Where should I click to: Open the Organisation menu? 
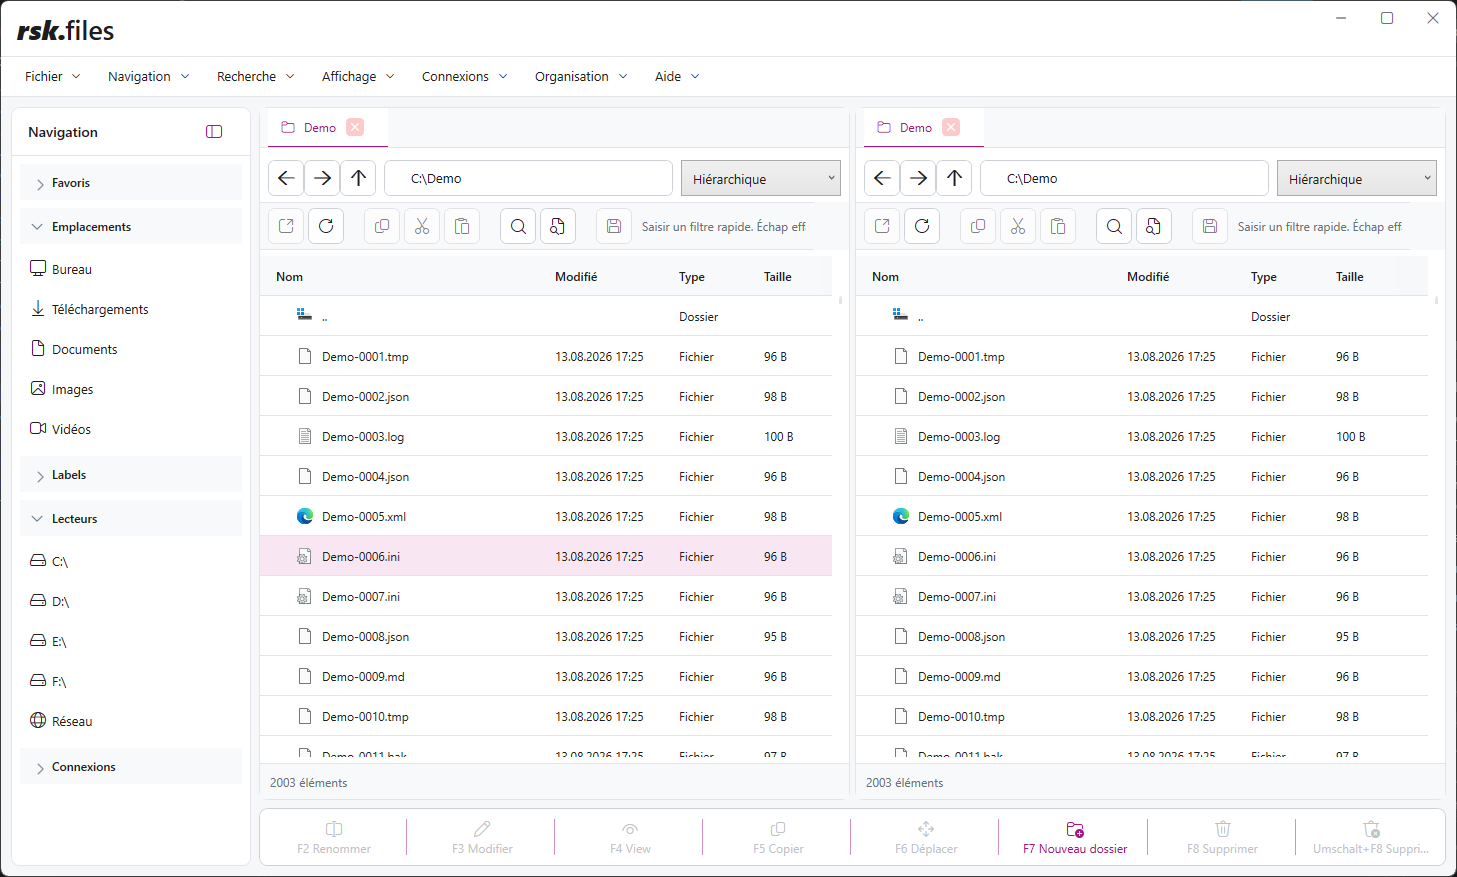pyautogui.click(x=581, y=76)
